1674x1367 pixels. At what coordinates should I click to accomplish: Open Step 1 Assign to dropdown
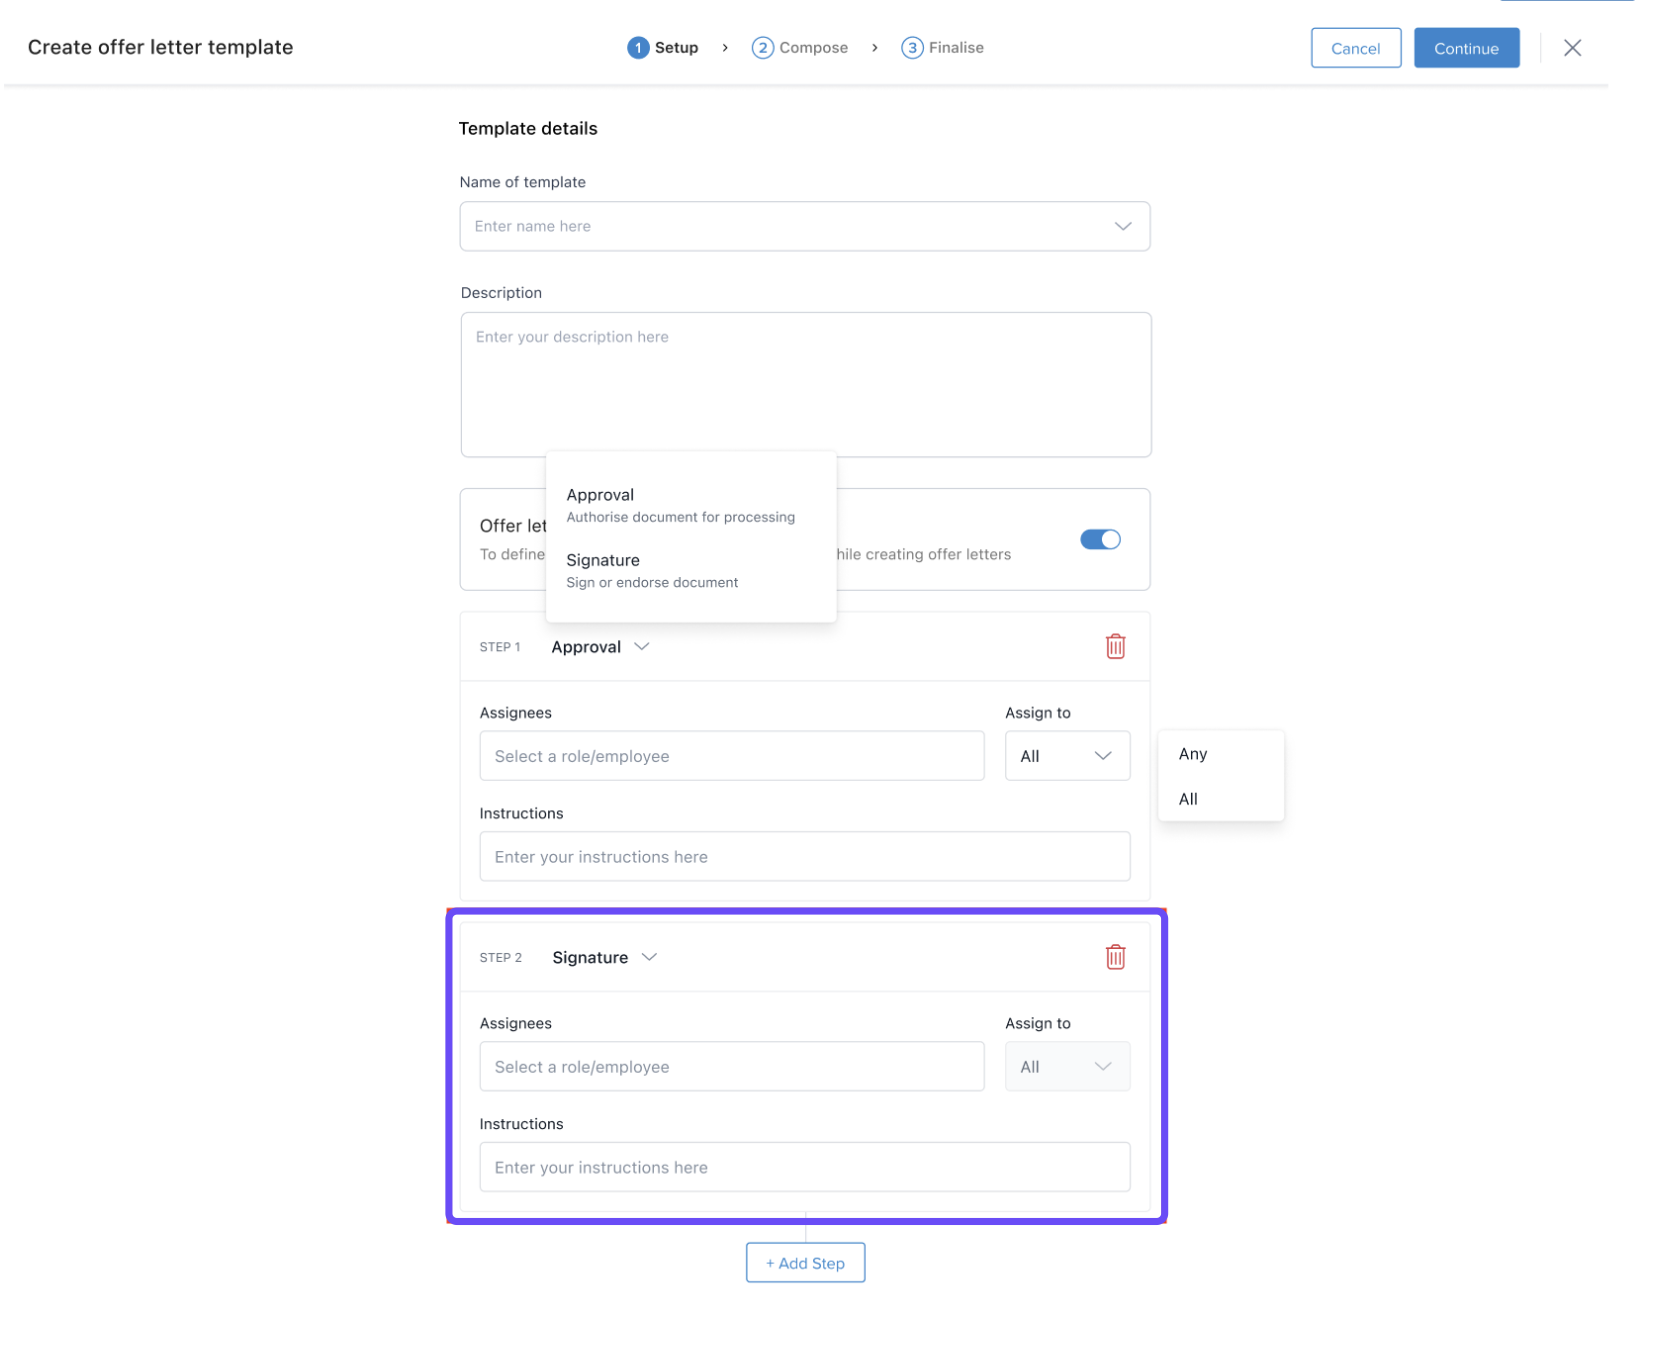(x=1066, y=756)
